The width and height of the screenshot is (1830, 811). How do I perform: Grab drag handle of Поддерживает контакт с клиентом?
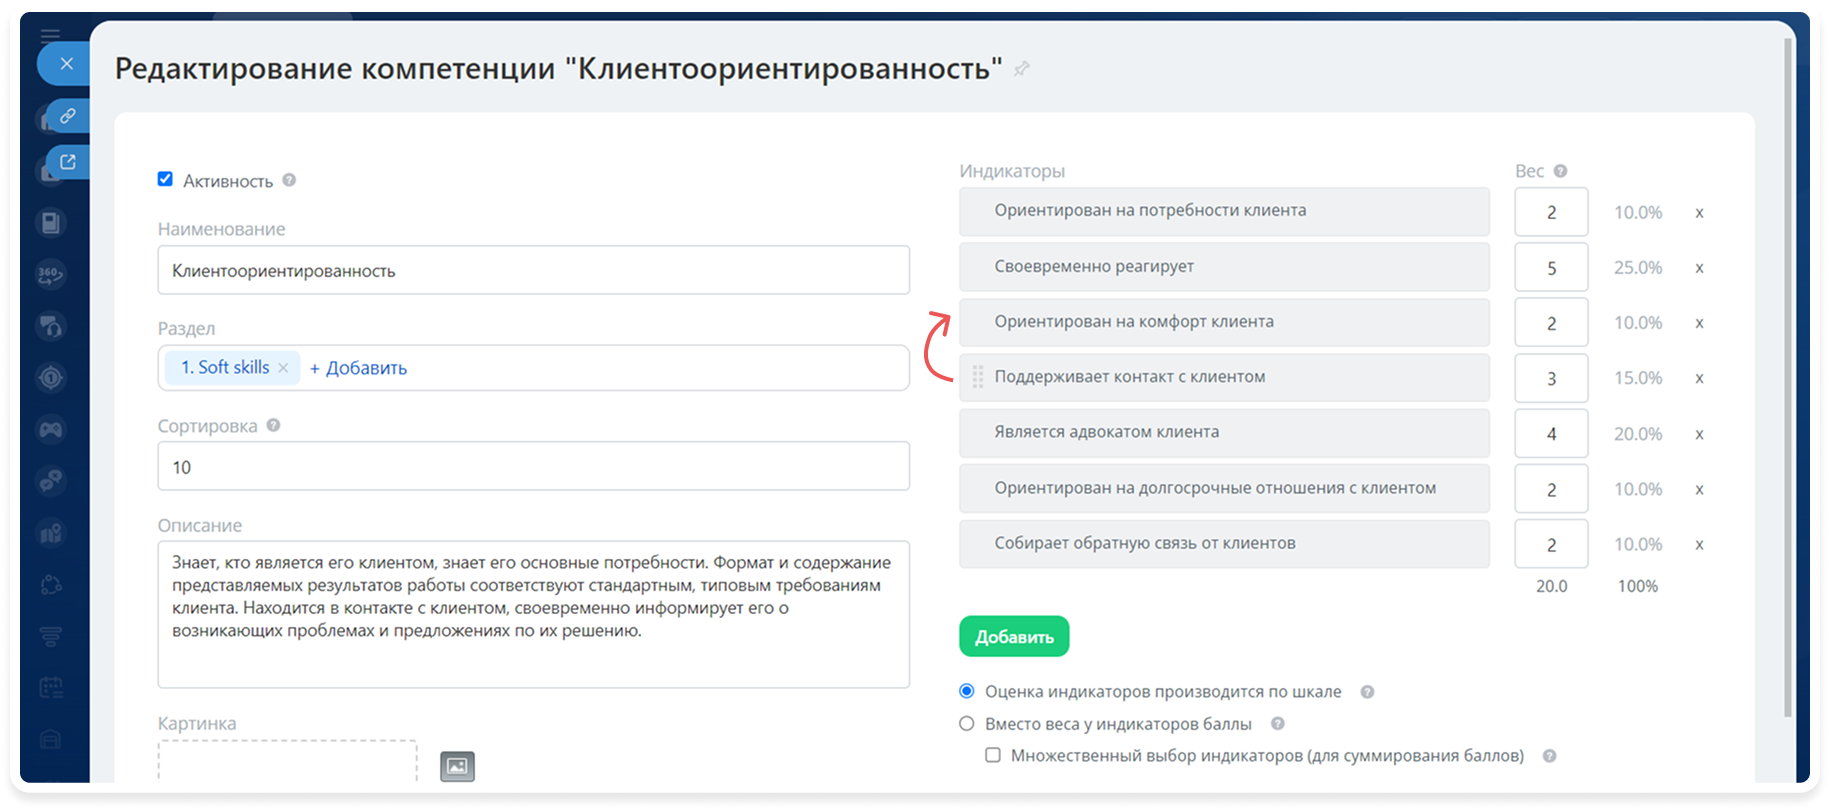coord(978,377)
